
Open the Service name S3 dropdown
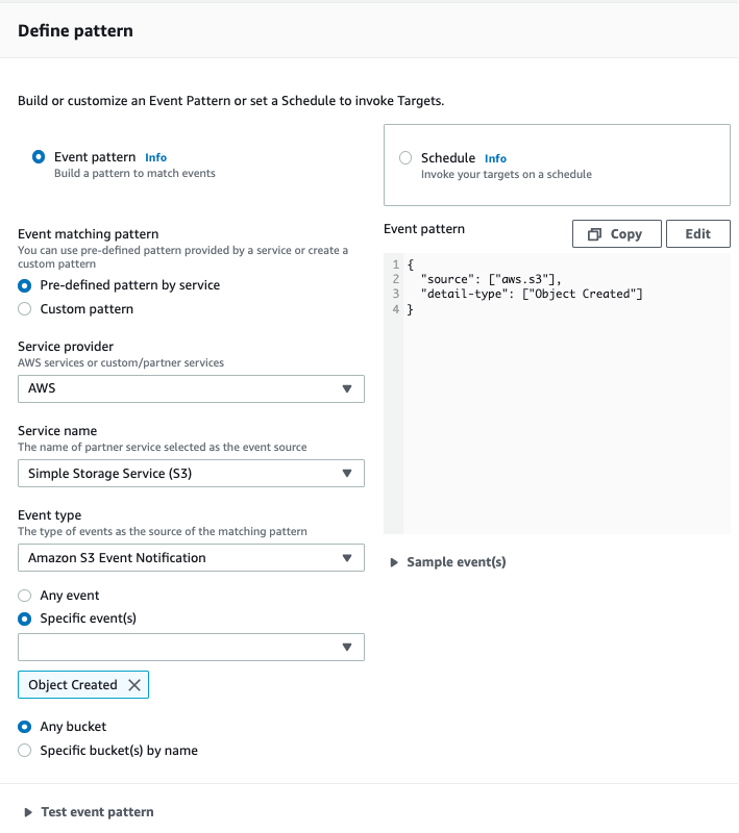(191, 473)
